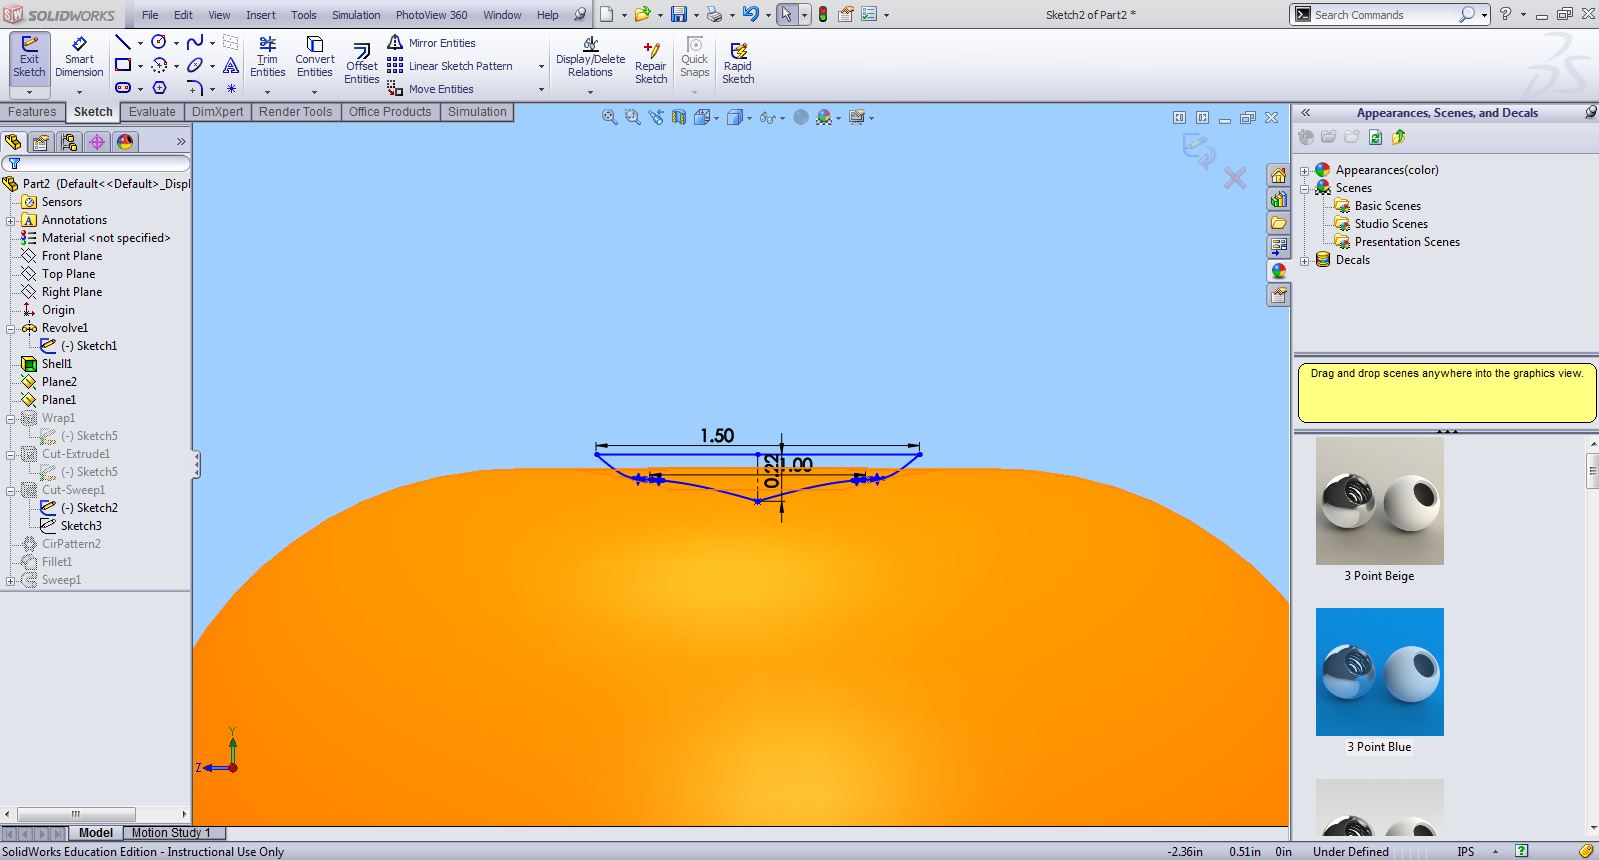Screen dimensions: 1599x860
Task: Open the File menu
Action: [x=150, y=15]
